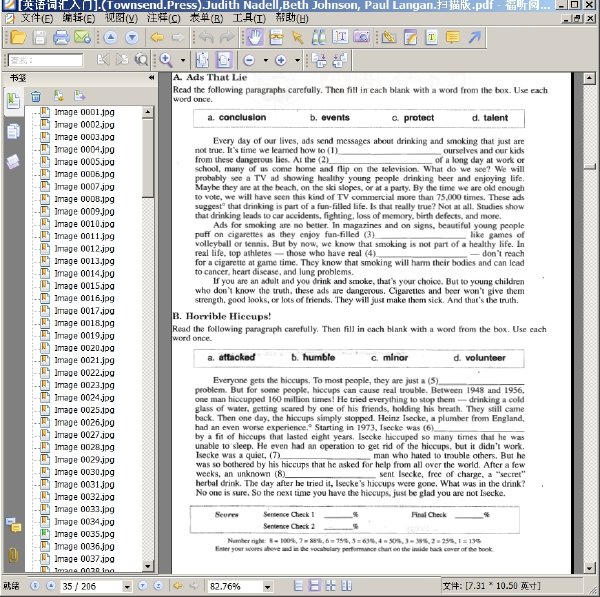
Task: Click the page number field 35 / 206
Action: pos(91,586)
